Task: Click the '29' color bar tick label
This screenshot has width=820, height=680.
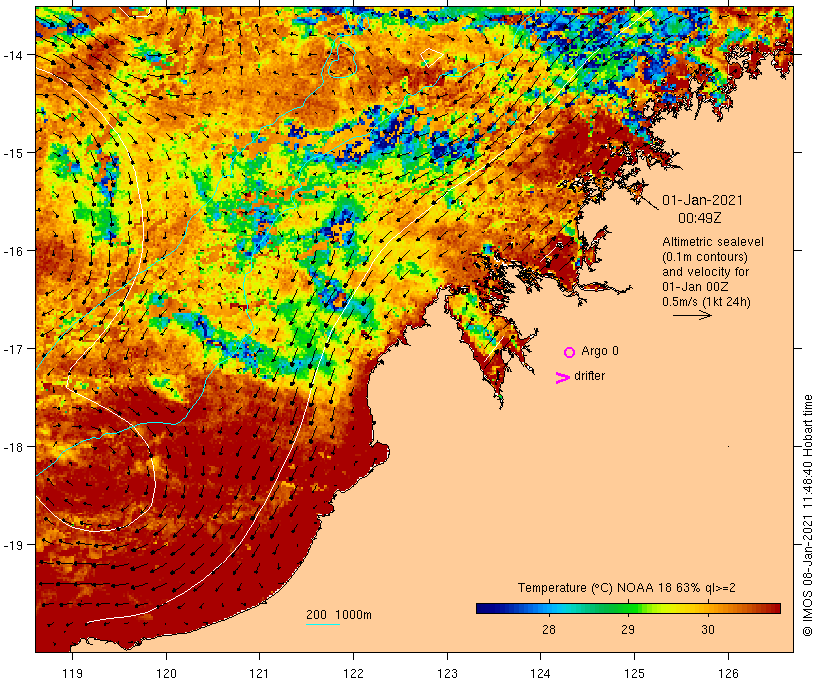Action: point(628,629)
